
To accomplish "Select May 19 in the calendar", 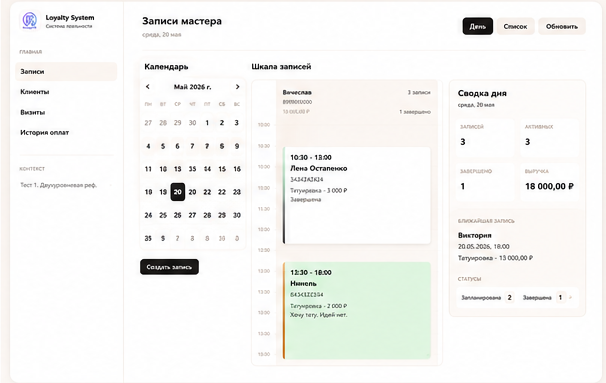I will [x=163, y=192].
